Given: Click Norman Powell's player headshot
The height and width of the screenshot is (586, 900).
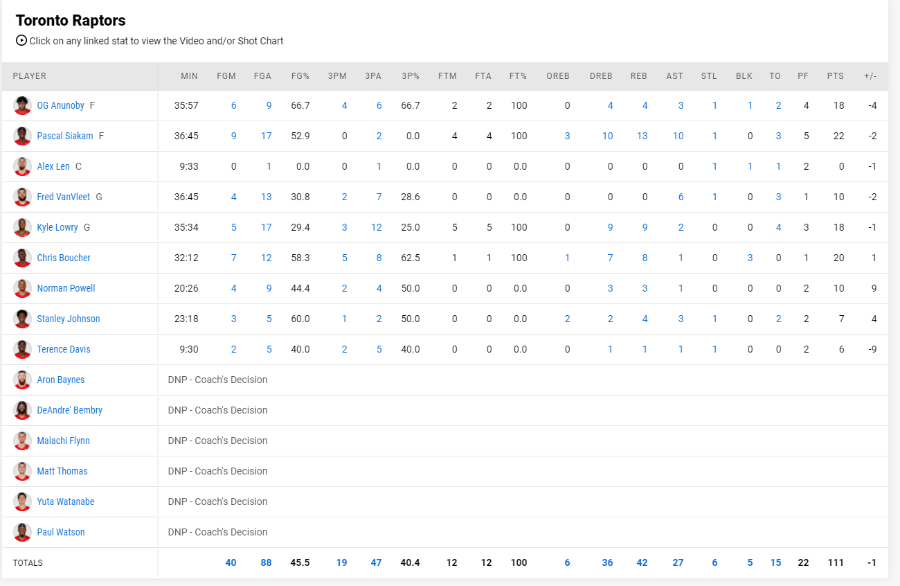Looking at the screenshot, I should click(22, 288).
